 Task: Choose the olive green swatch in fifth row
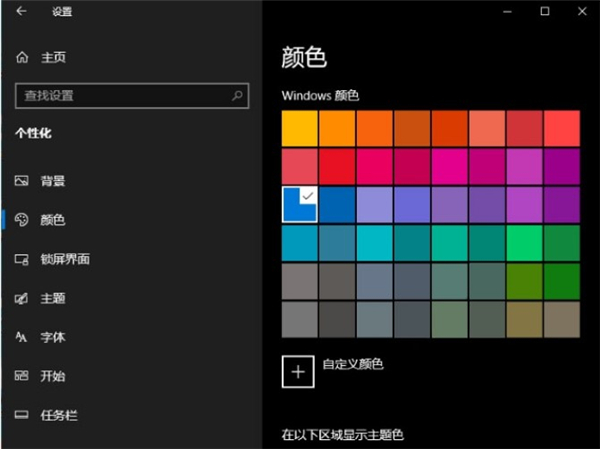coord(524,281)
